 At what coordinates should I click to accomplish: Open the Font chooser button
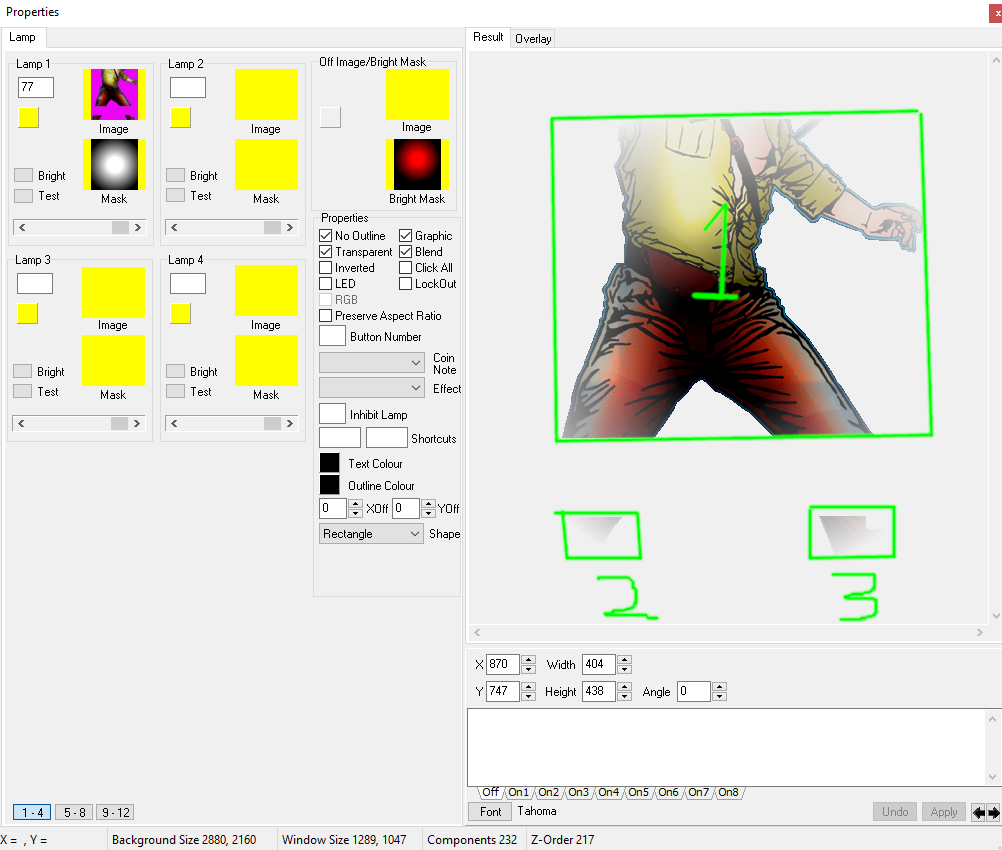(491, 812)
